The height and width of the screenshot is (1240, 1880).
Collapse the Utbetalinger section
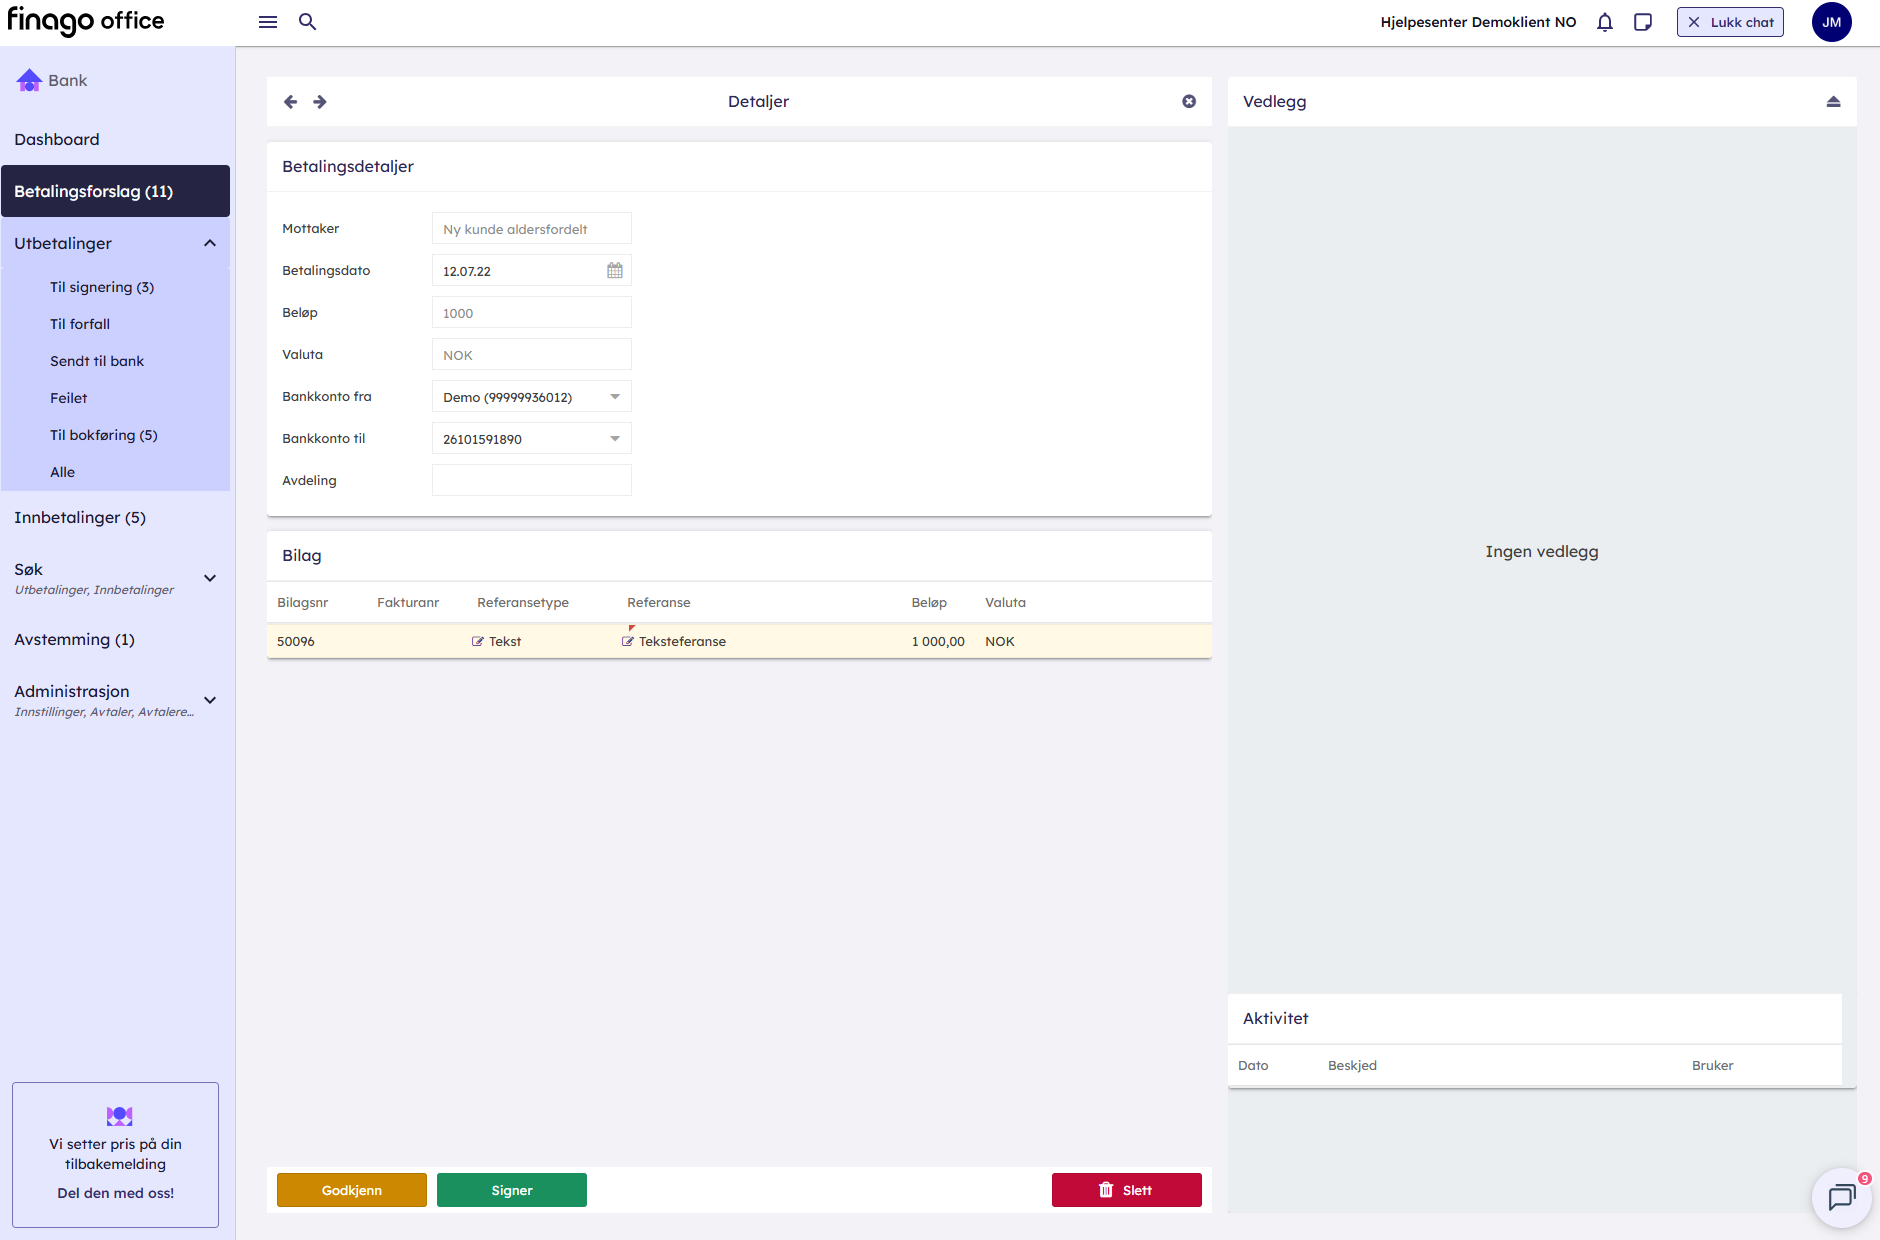(x=210, y=244)
